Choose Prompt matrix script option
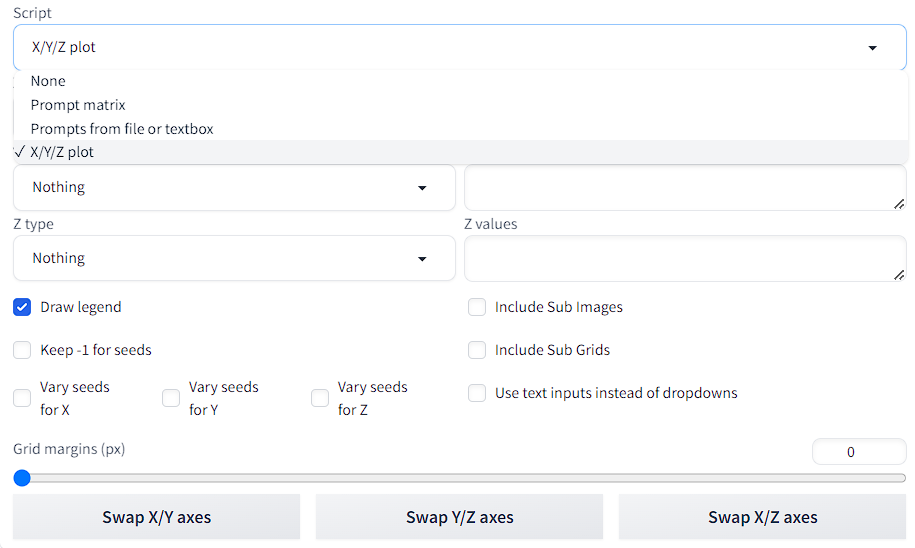This screenshot has height=548, width=915. 78,105
